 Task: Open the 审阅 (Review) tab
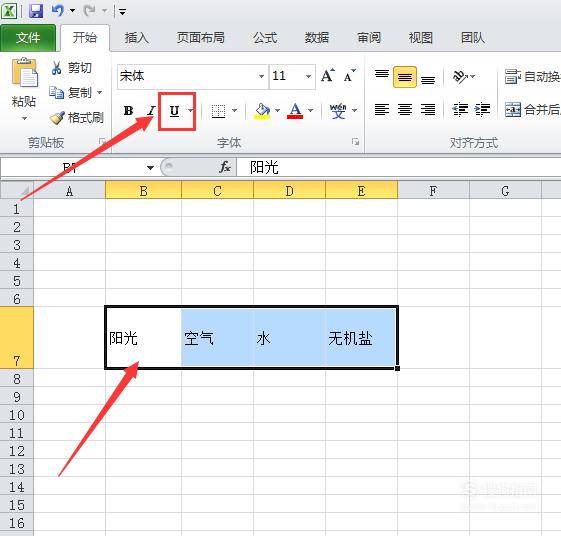pyautogui.click(x=369, y=38)
